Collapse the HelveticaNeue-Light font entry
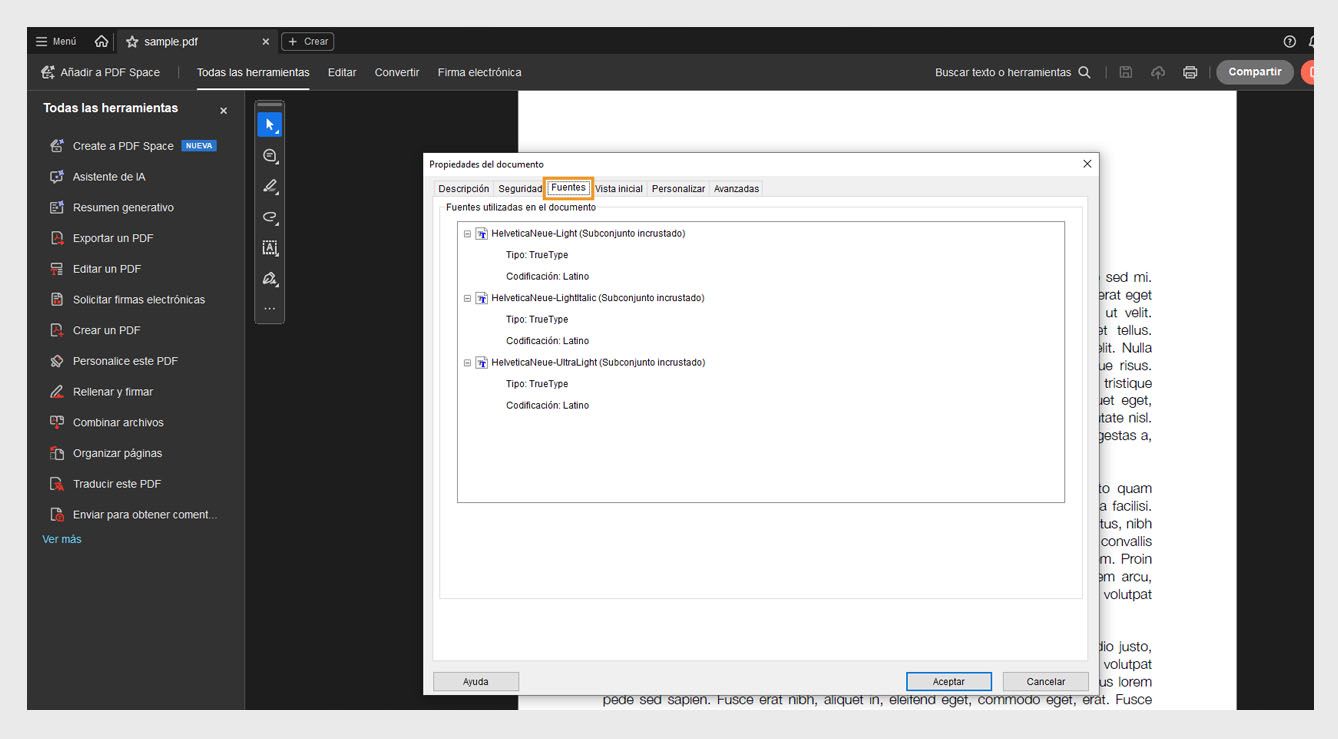 point(467,234)
